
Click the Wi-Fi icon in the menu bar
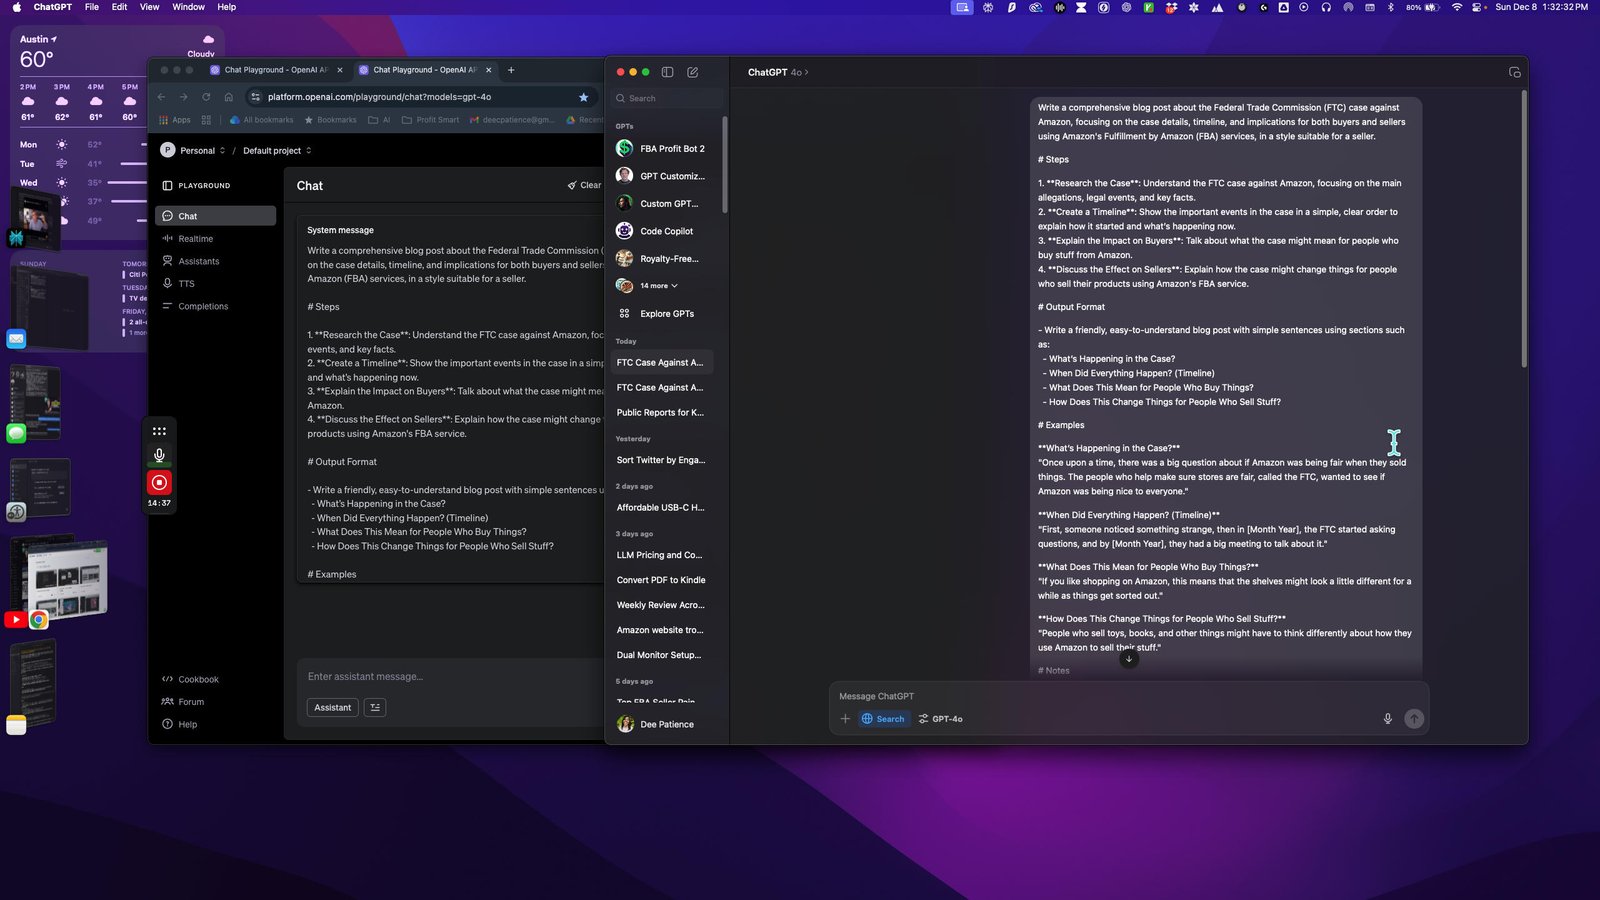pyautogui.click(x=1456, y=7)
